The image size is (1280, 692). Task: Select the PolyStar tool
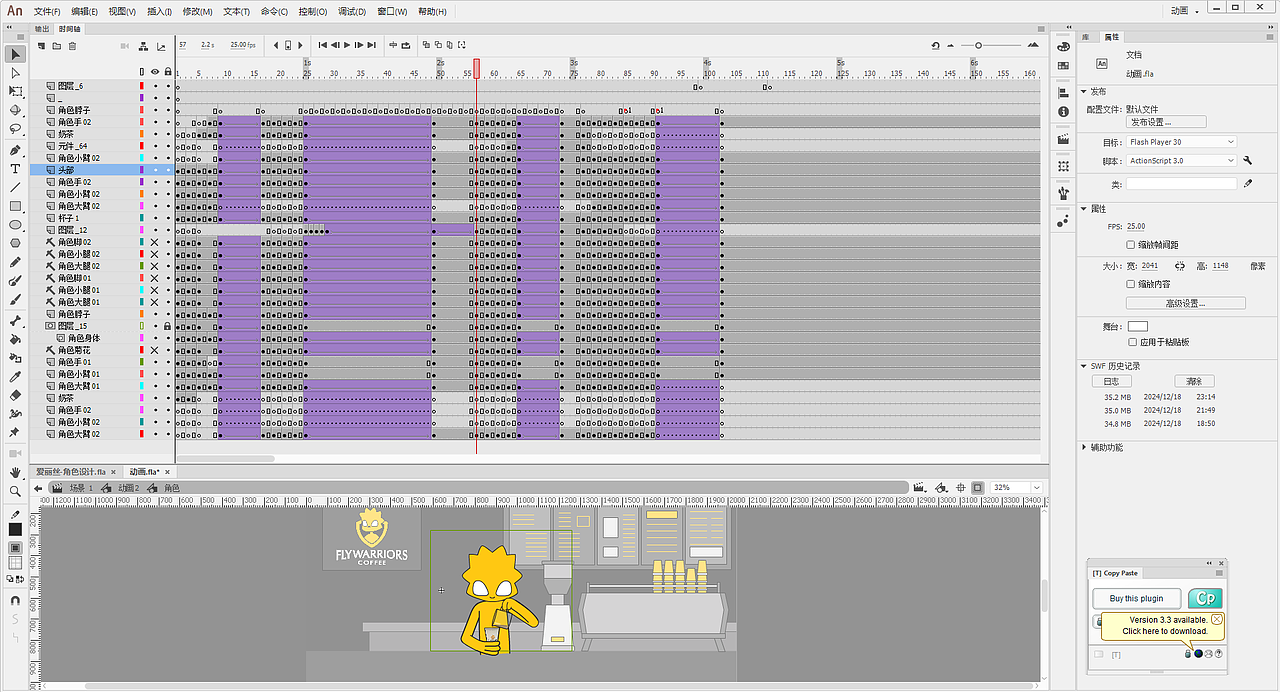click(x=15, y=243)
